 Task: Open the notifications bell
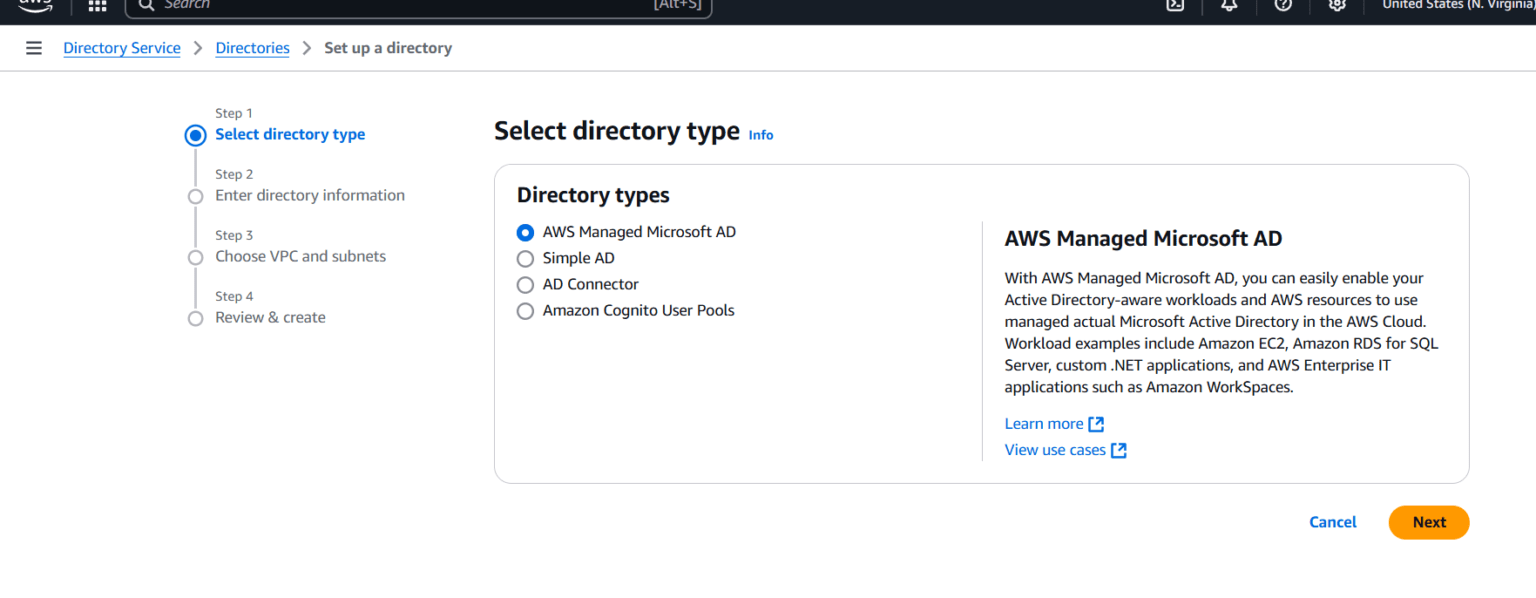(1229, 5)
